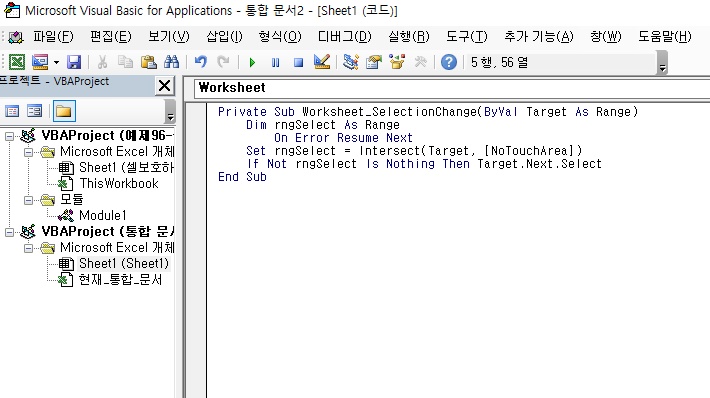
Task: Open the 디버그(D) menu
Action: pyautogui.click(x=345, y=36)
